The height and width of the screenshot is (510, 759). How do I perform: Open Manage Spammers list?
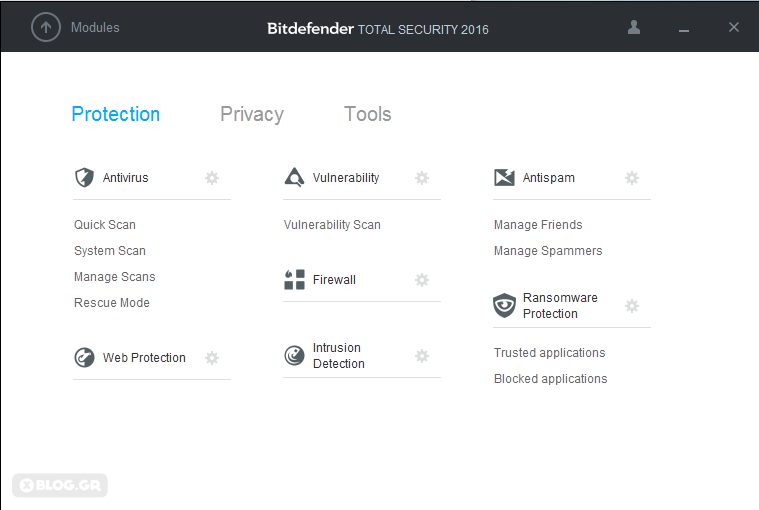548,251
